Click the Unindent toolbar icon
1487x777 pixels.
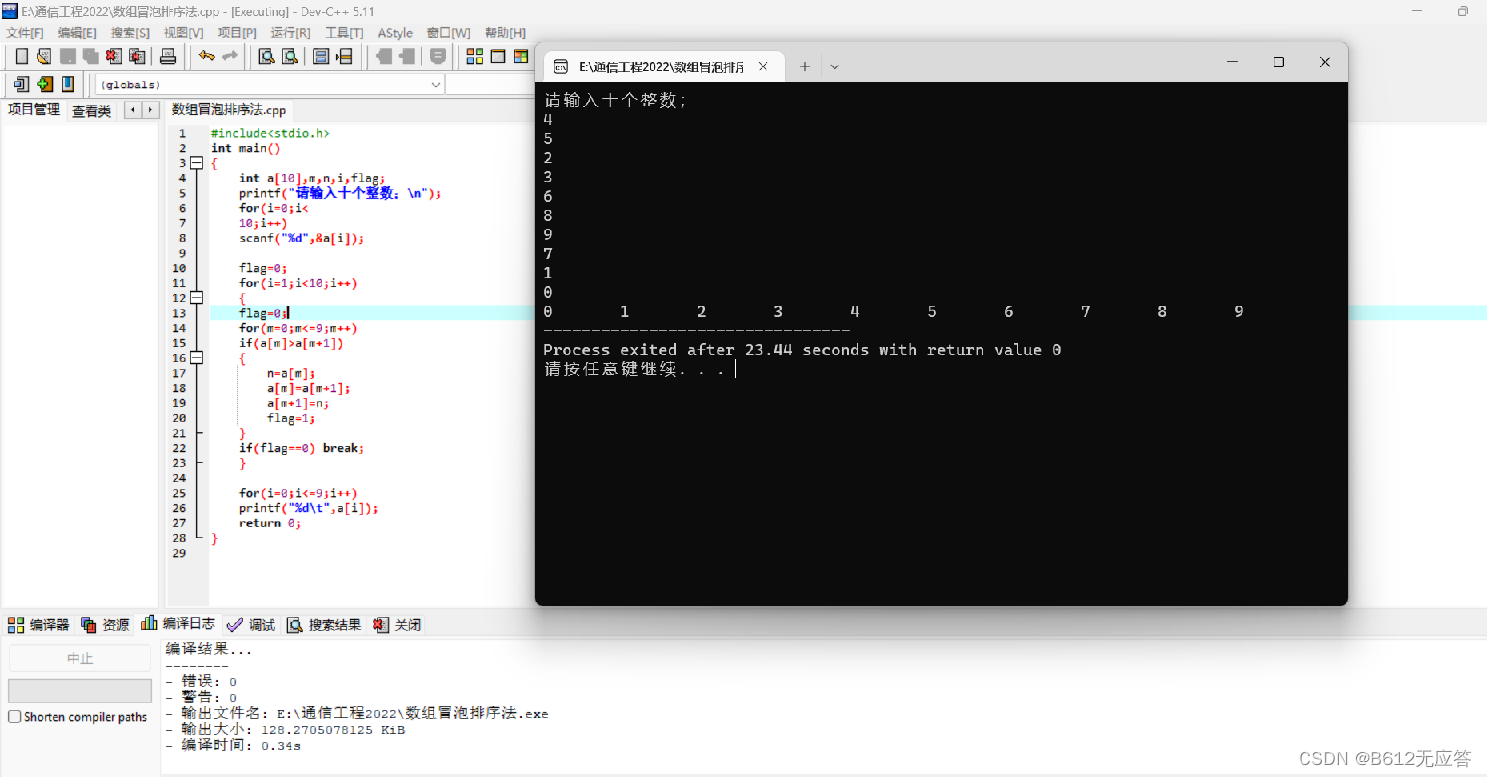tap(407, 56)
